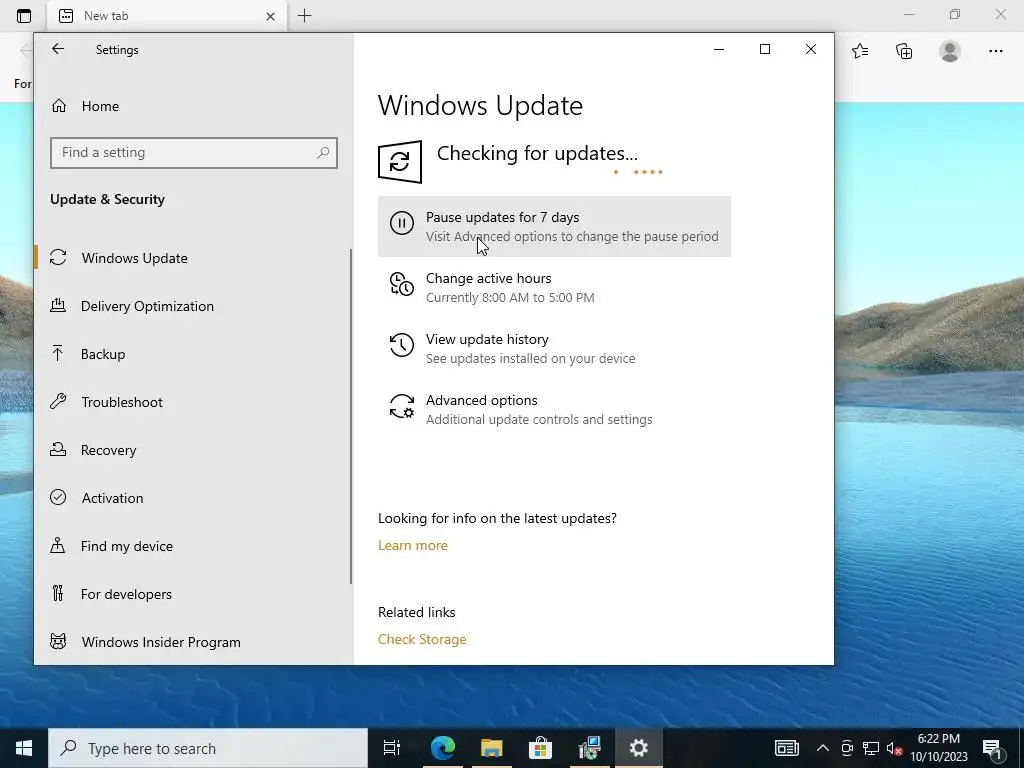Open Delivery Optimization settings
1024x768 pixels.
[x=193, y=306]
